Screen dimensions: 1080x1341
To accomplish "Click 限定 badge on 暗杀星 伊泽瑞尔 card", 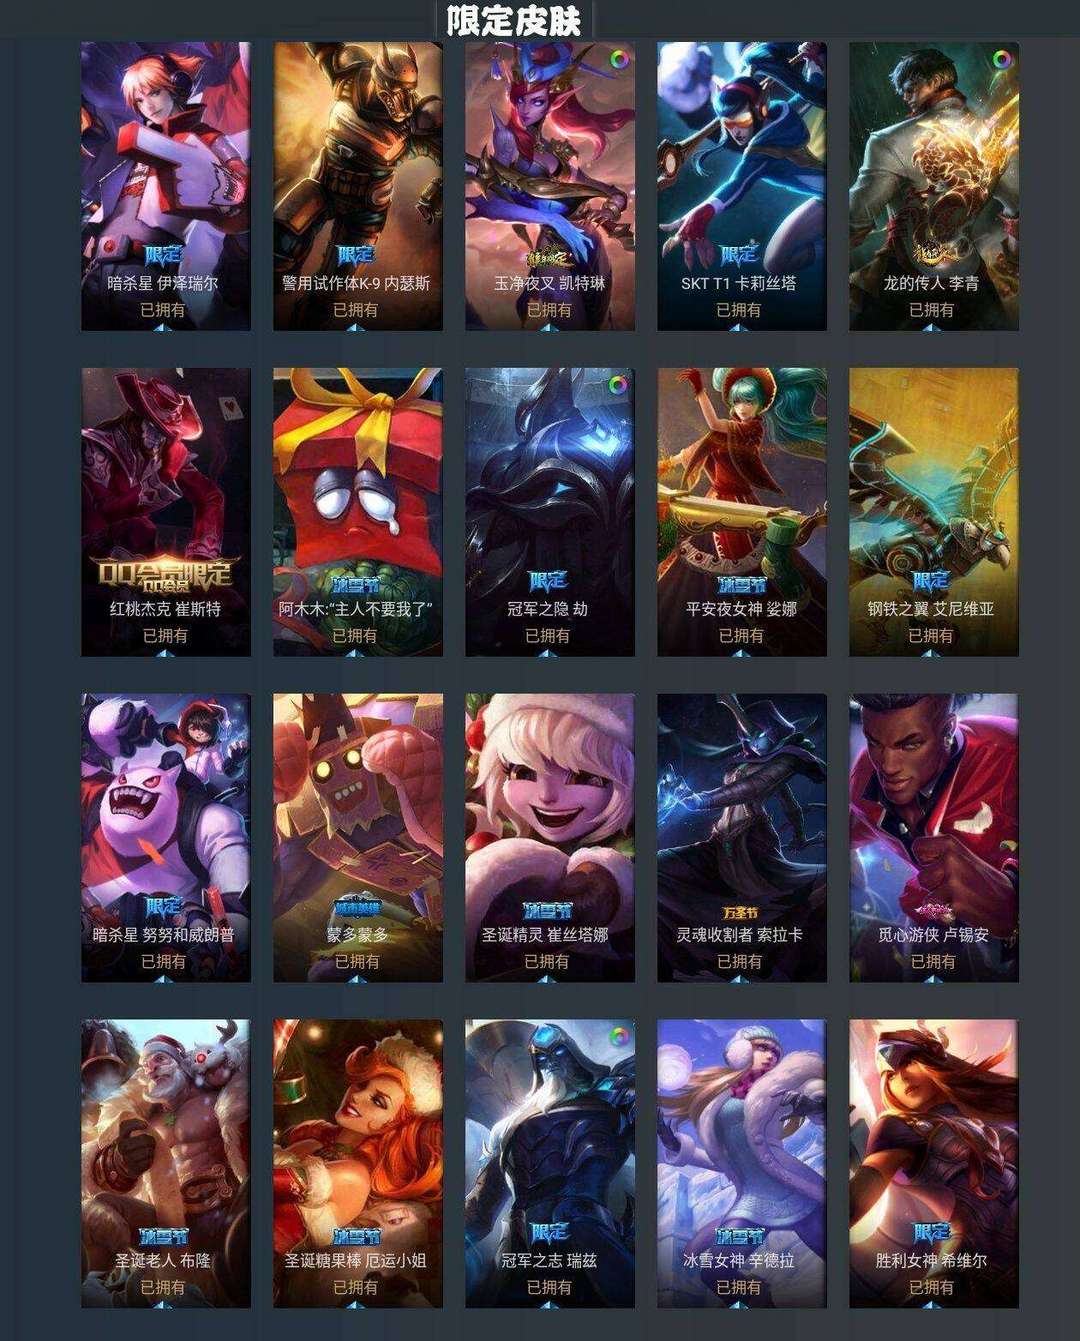I will (164, 255).
